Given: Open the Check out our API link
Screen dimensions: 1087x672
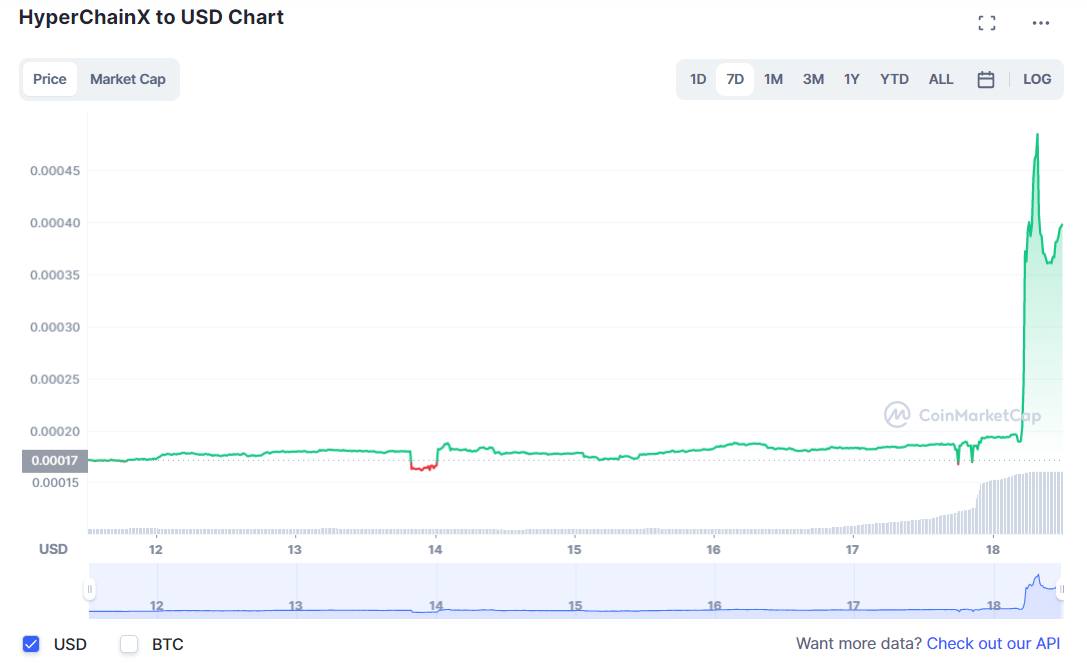Looking at the screenshot, I should pyautogui.click(x=992, y=643).
